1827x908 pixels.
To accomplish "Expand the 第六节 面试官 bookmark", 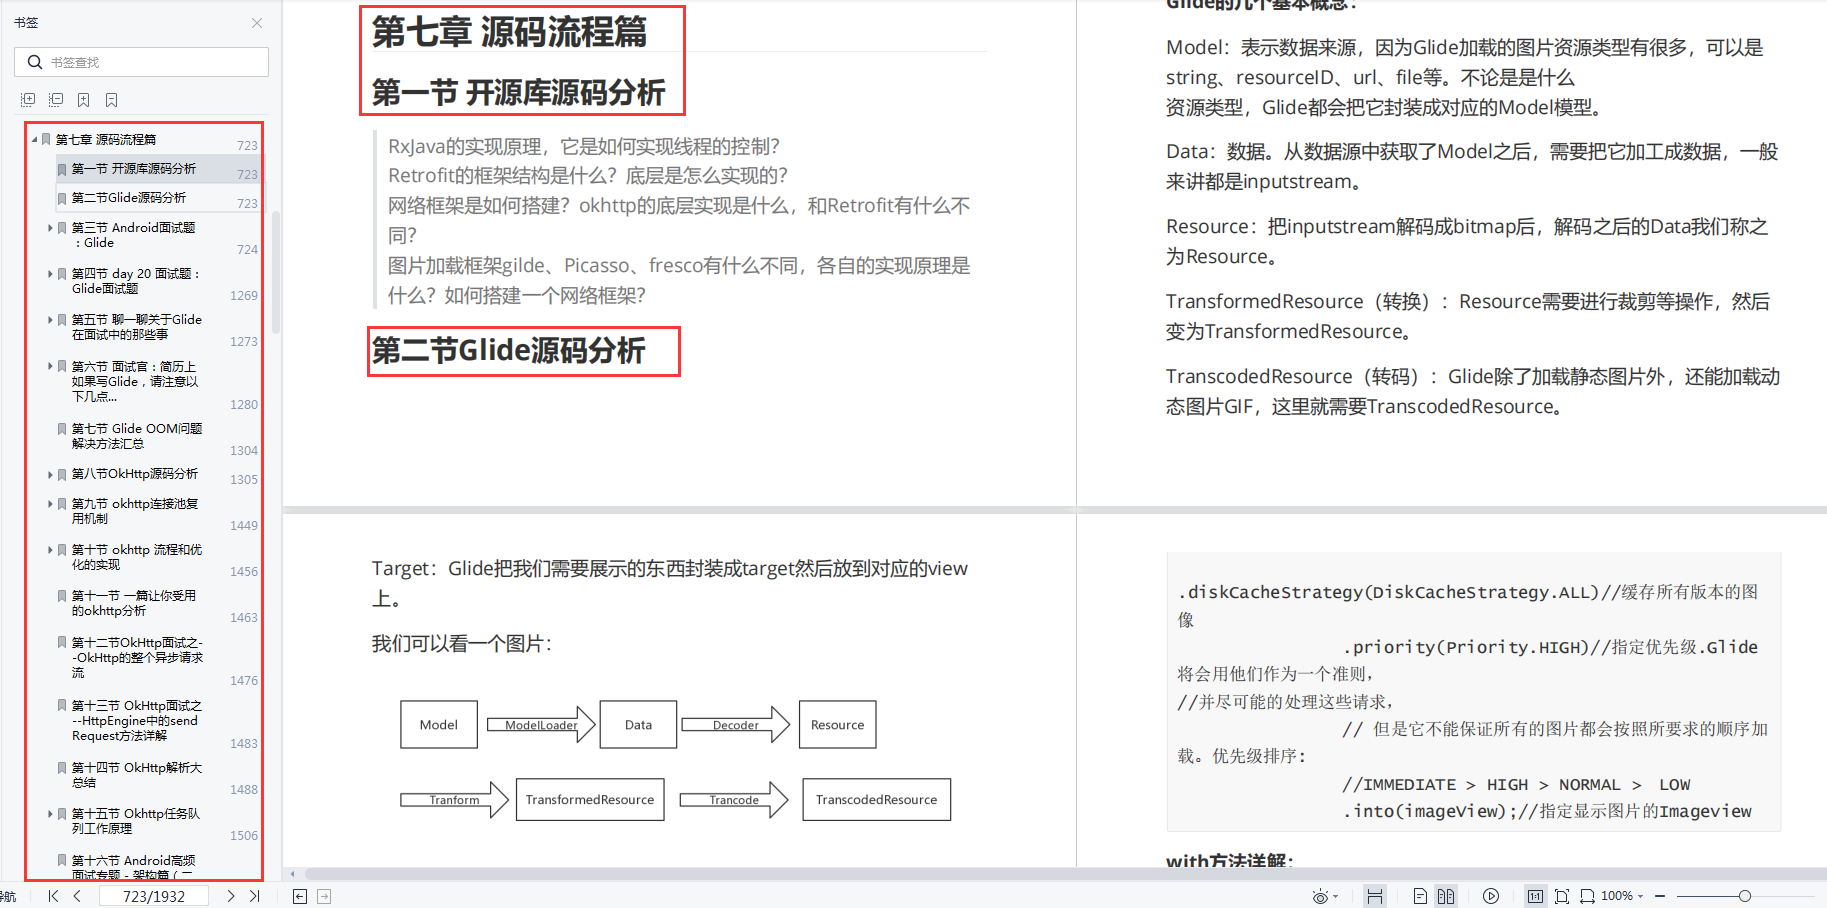I will (x=50, y=366).
